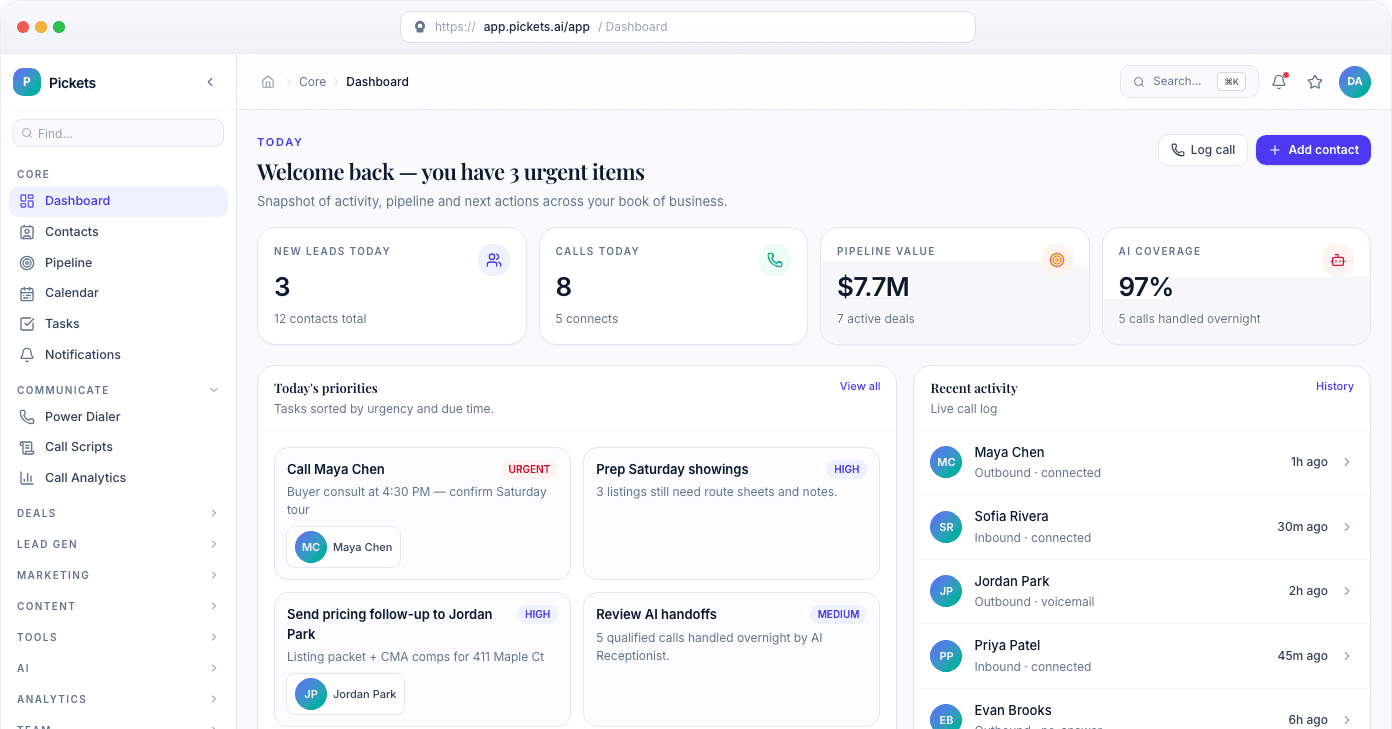Click the URGENT badge on Maya Chen task
Screen dimensions: 1392x729
click(529, 469)
